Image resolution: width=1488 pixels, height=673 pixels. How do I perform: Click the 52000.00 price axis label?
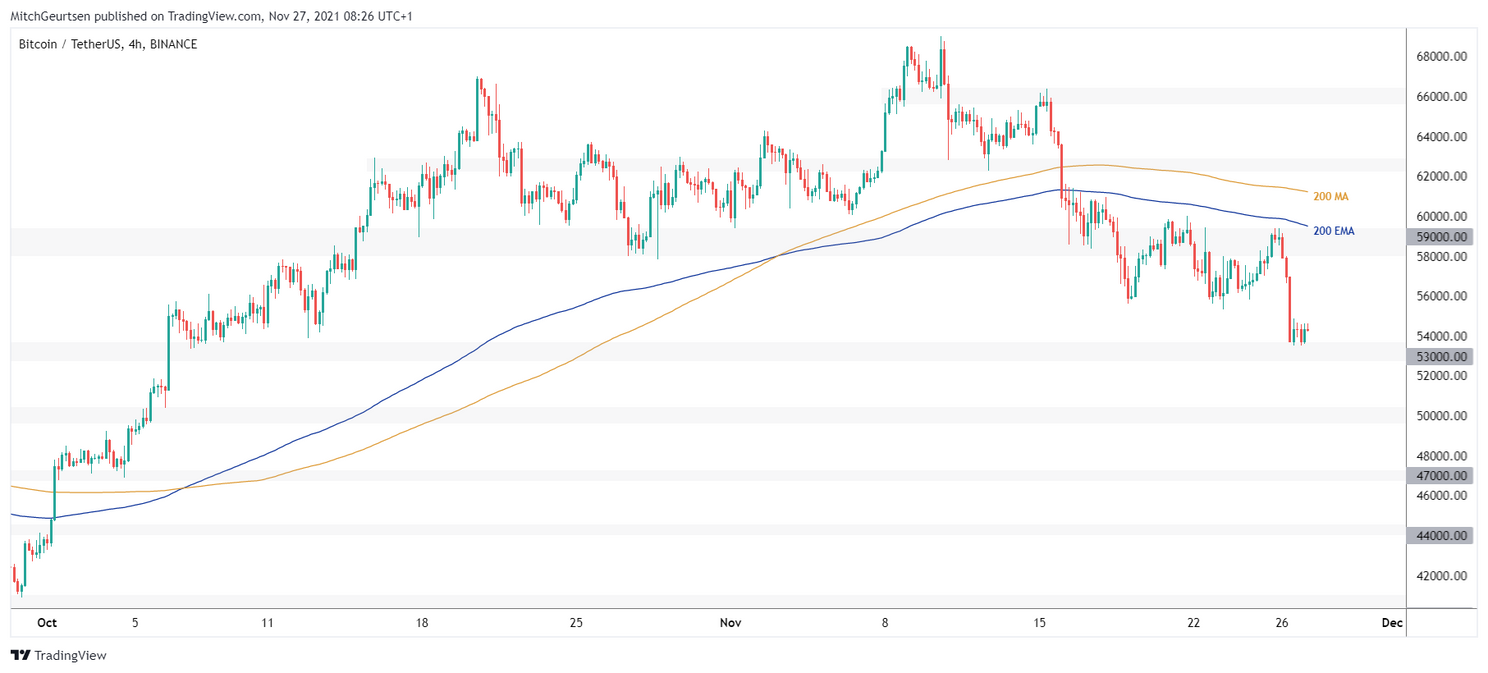[1441, 376]
